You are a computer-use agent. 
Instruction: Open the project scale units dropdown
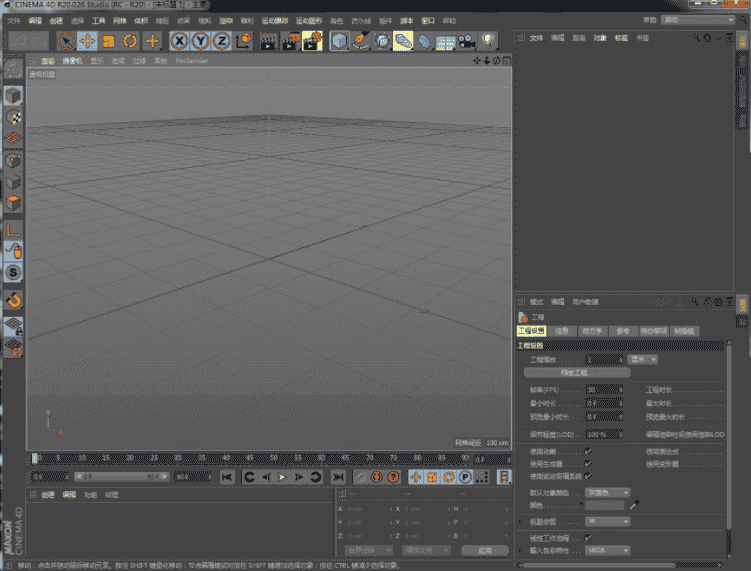coord(642,359)
